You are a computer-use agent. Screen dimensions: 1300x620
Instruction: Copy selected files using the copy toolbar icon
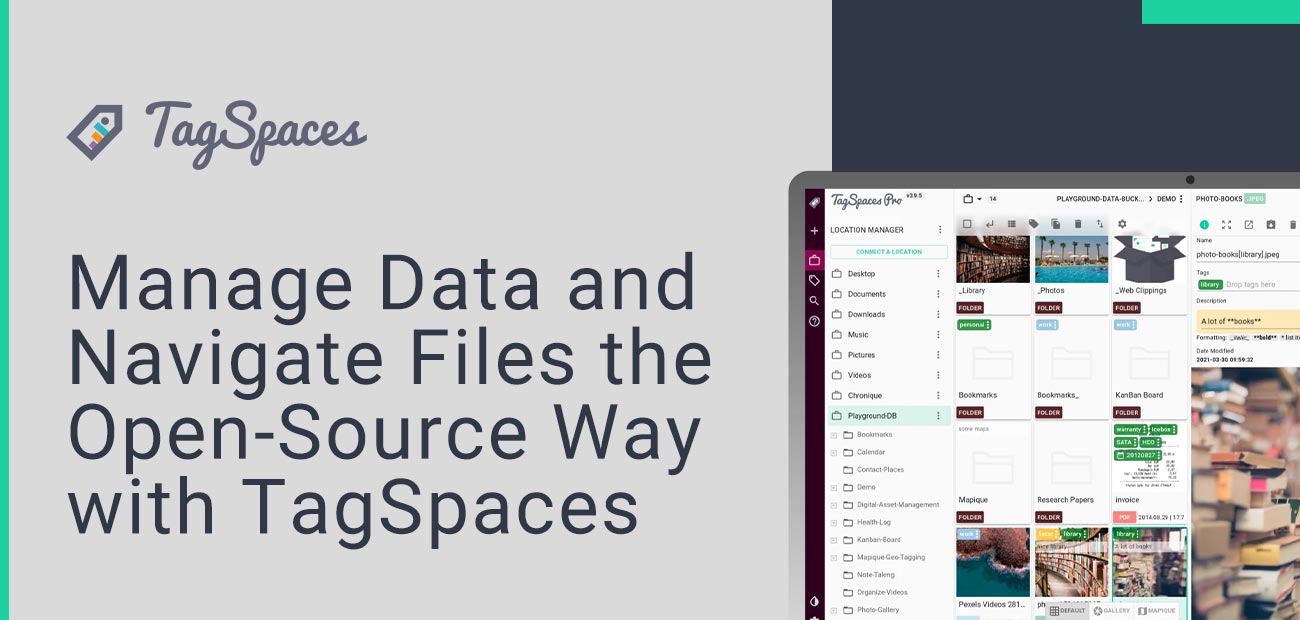point(1056,224)
